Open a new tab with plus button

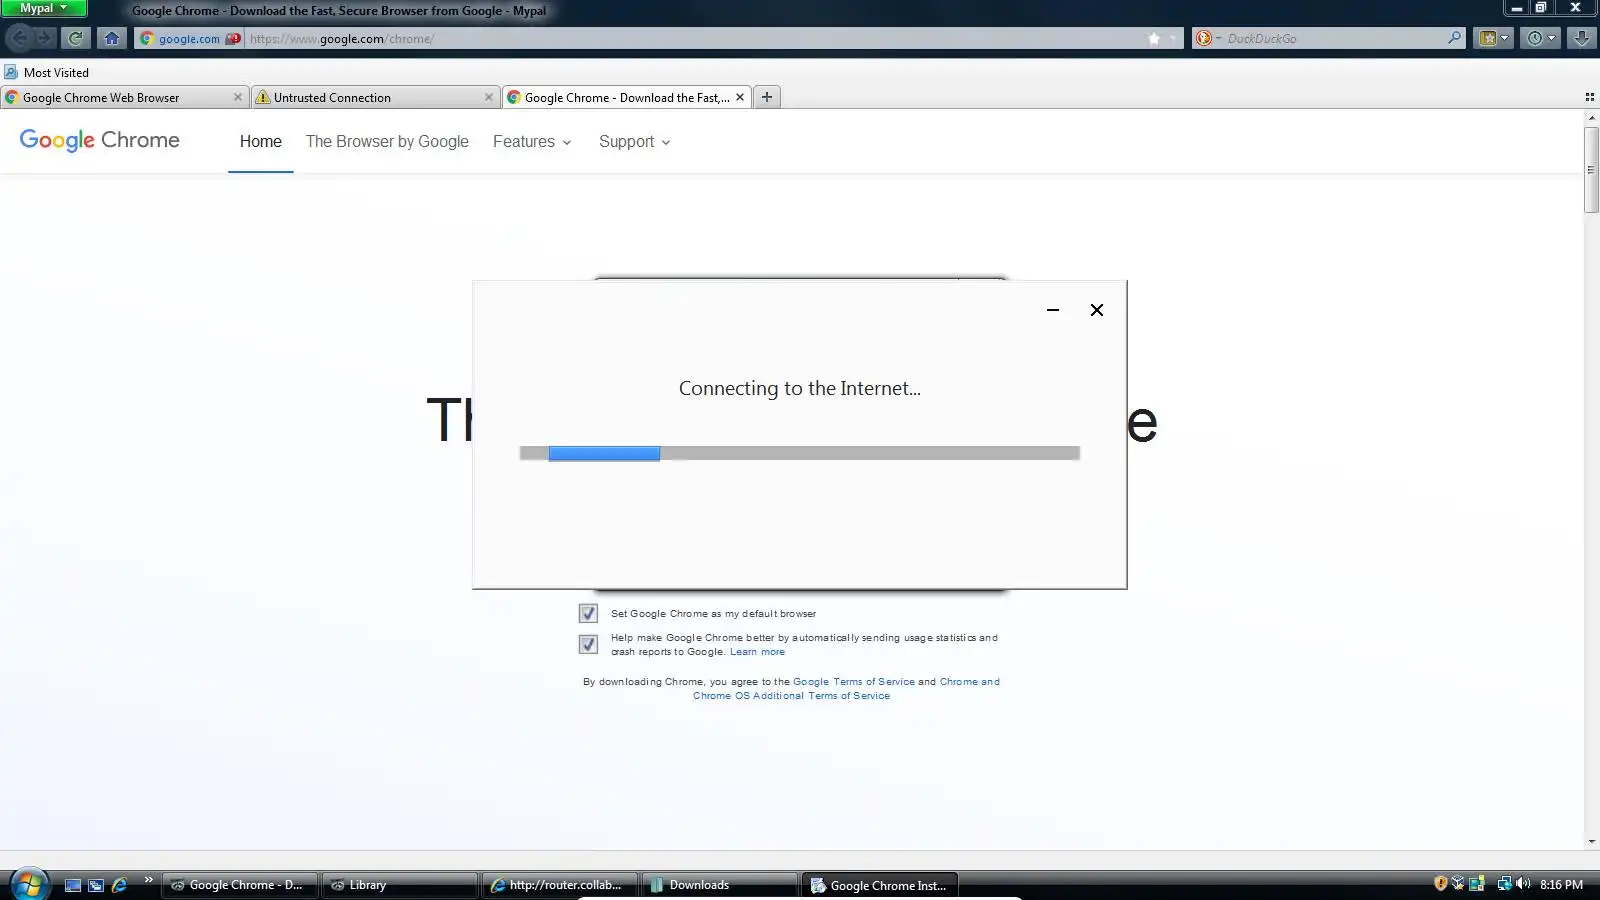767,97
